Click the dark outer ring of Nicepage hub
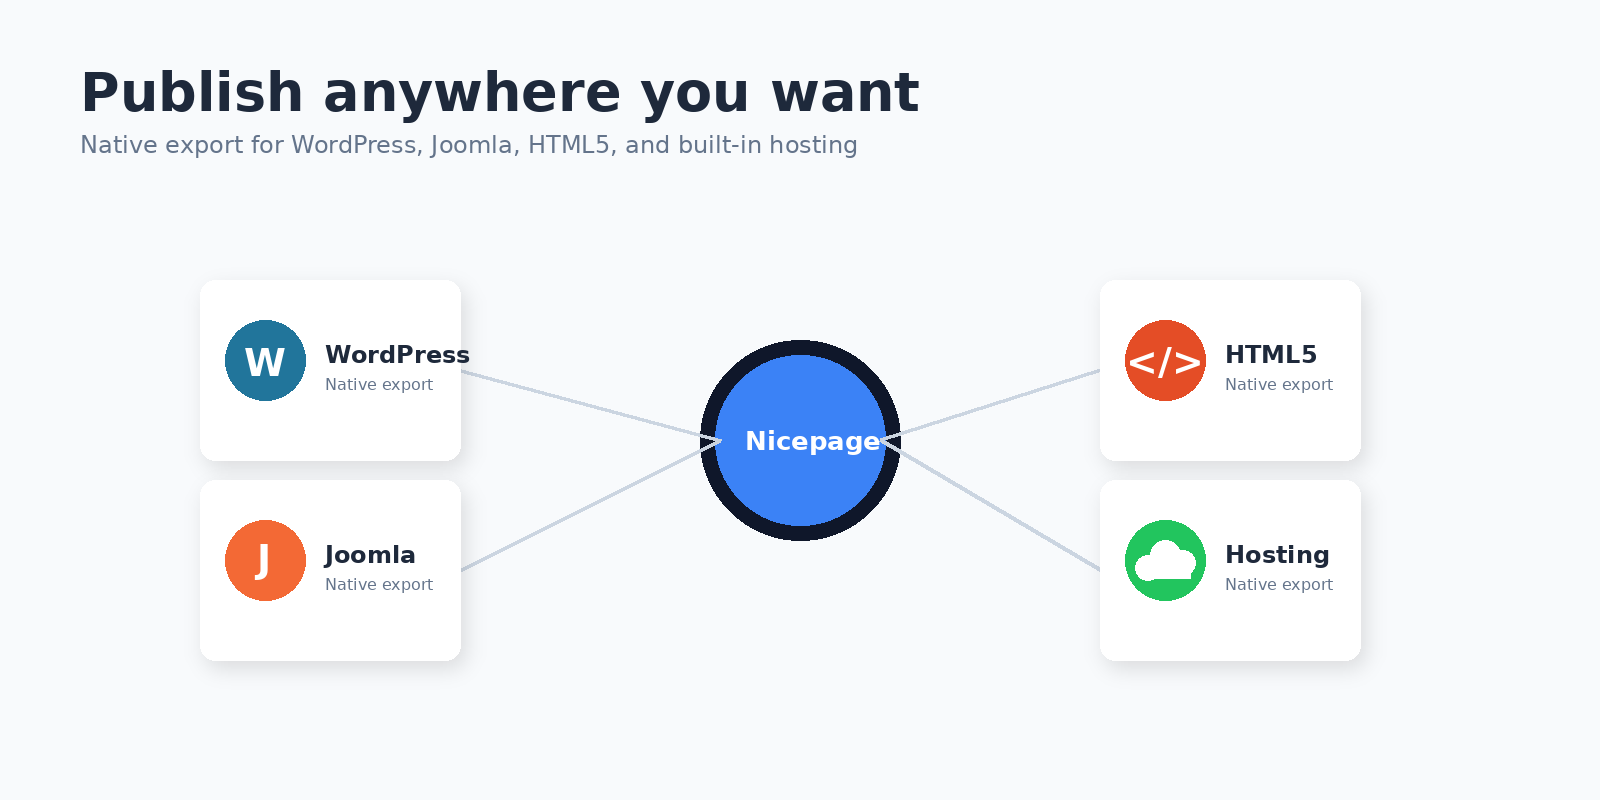Viewport: 1600px width, 800px height. 800,347
